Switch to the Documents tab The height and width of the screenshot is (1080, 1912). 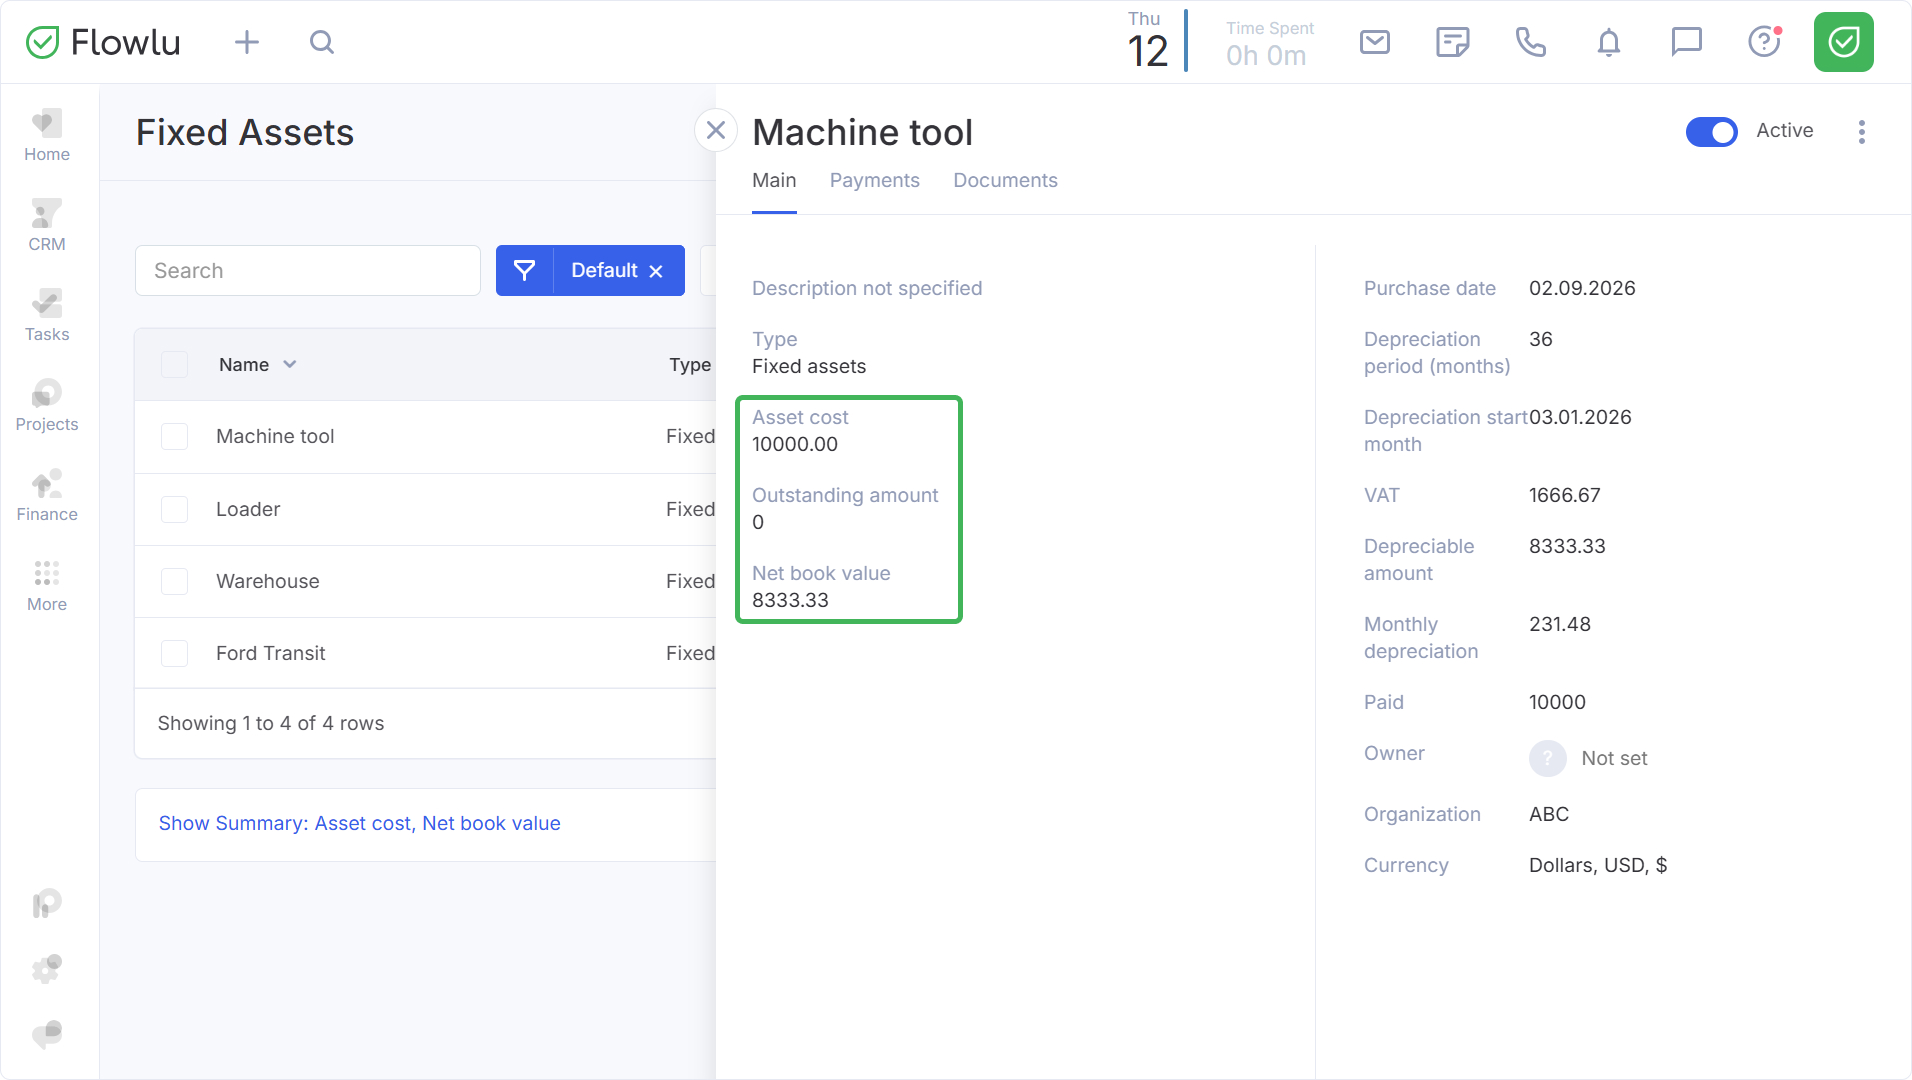coord(1005,181)
